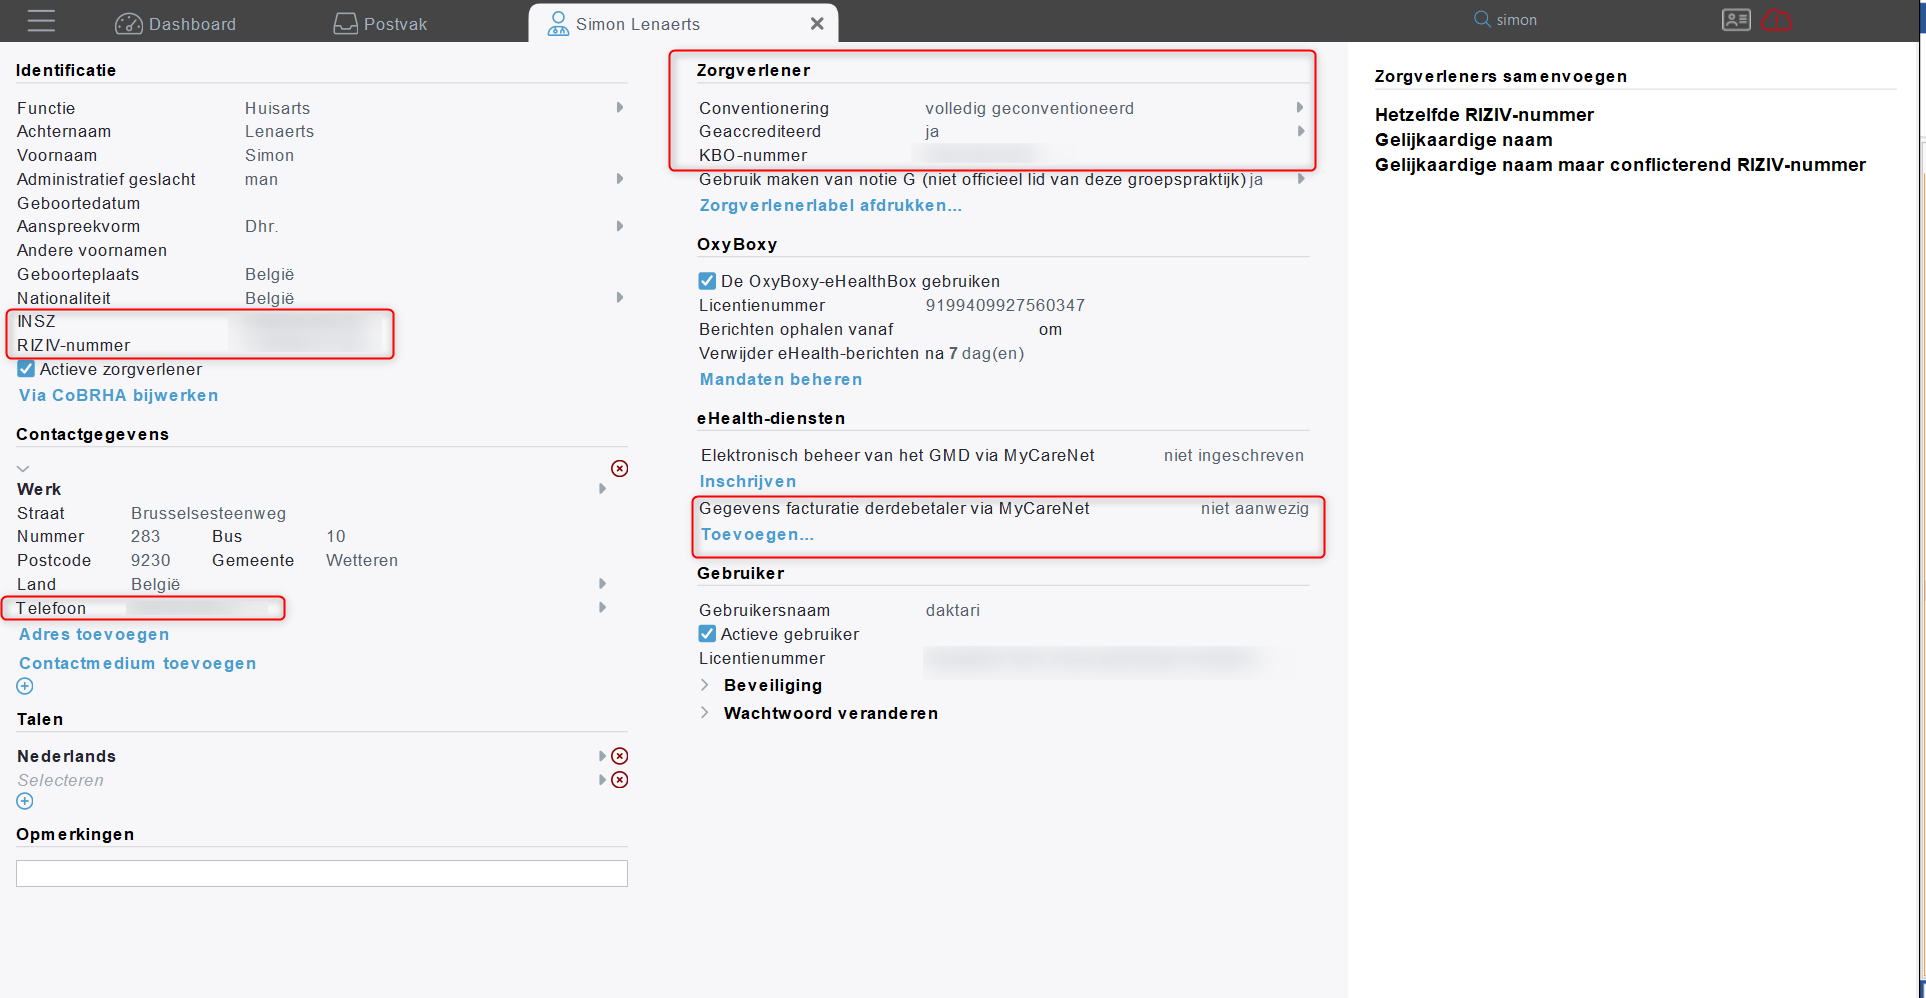Collapse the contact address chevron
Viewport: 1926px width, 998px height.
click(23, 468)
